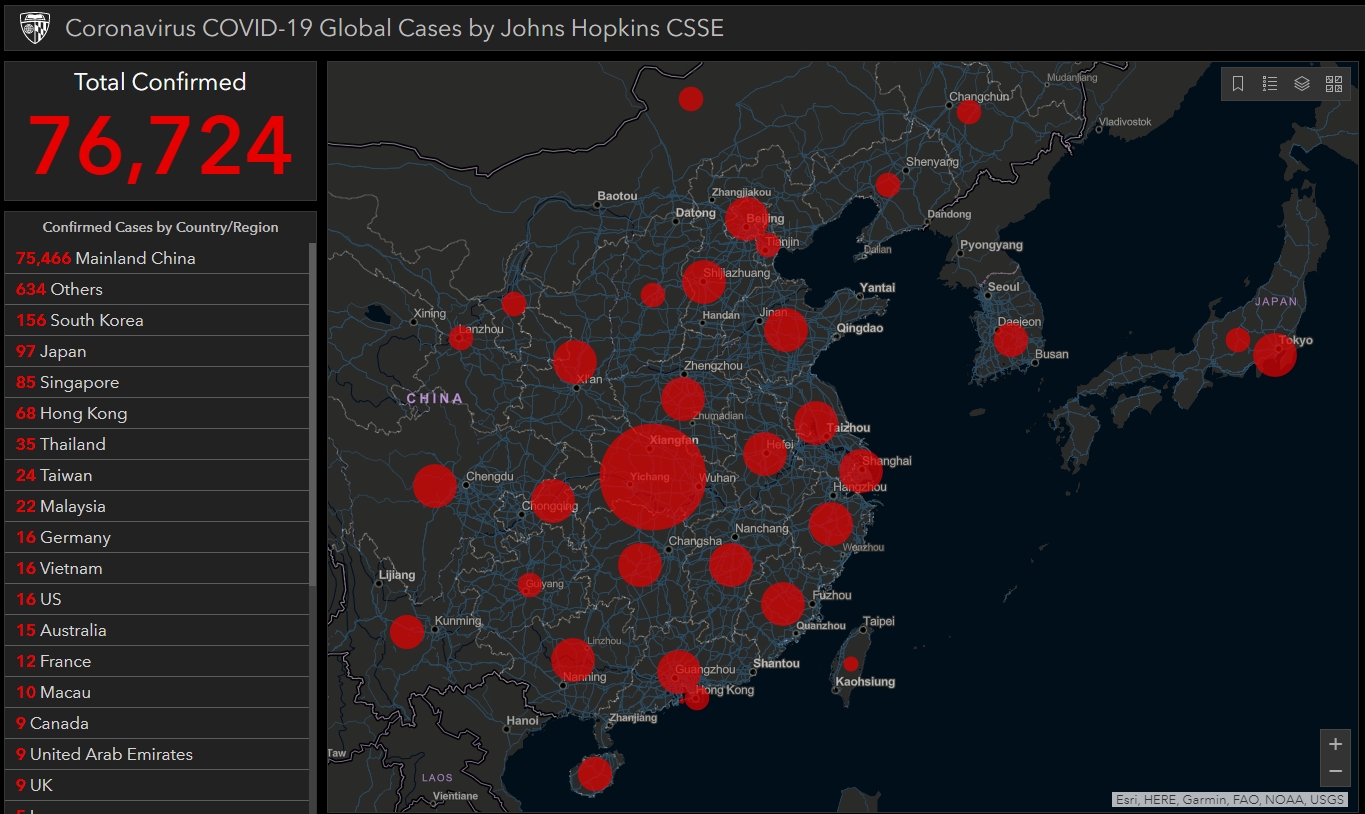1365x814 pixels.
Task: Click the case circle near Daejeon
Action: pos(1011,340)
